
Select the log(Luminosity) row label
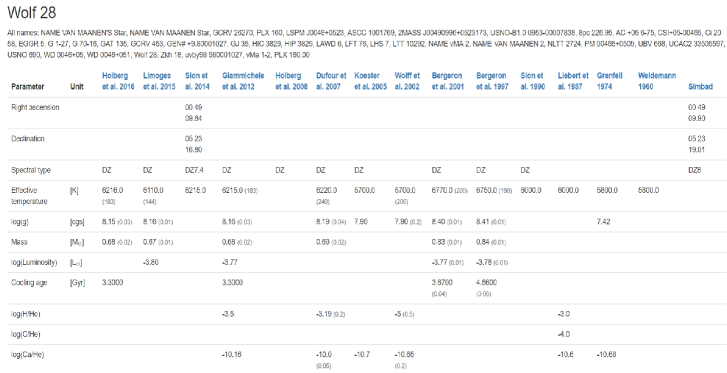34,263
